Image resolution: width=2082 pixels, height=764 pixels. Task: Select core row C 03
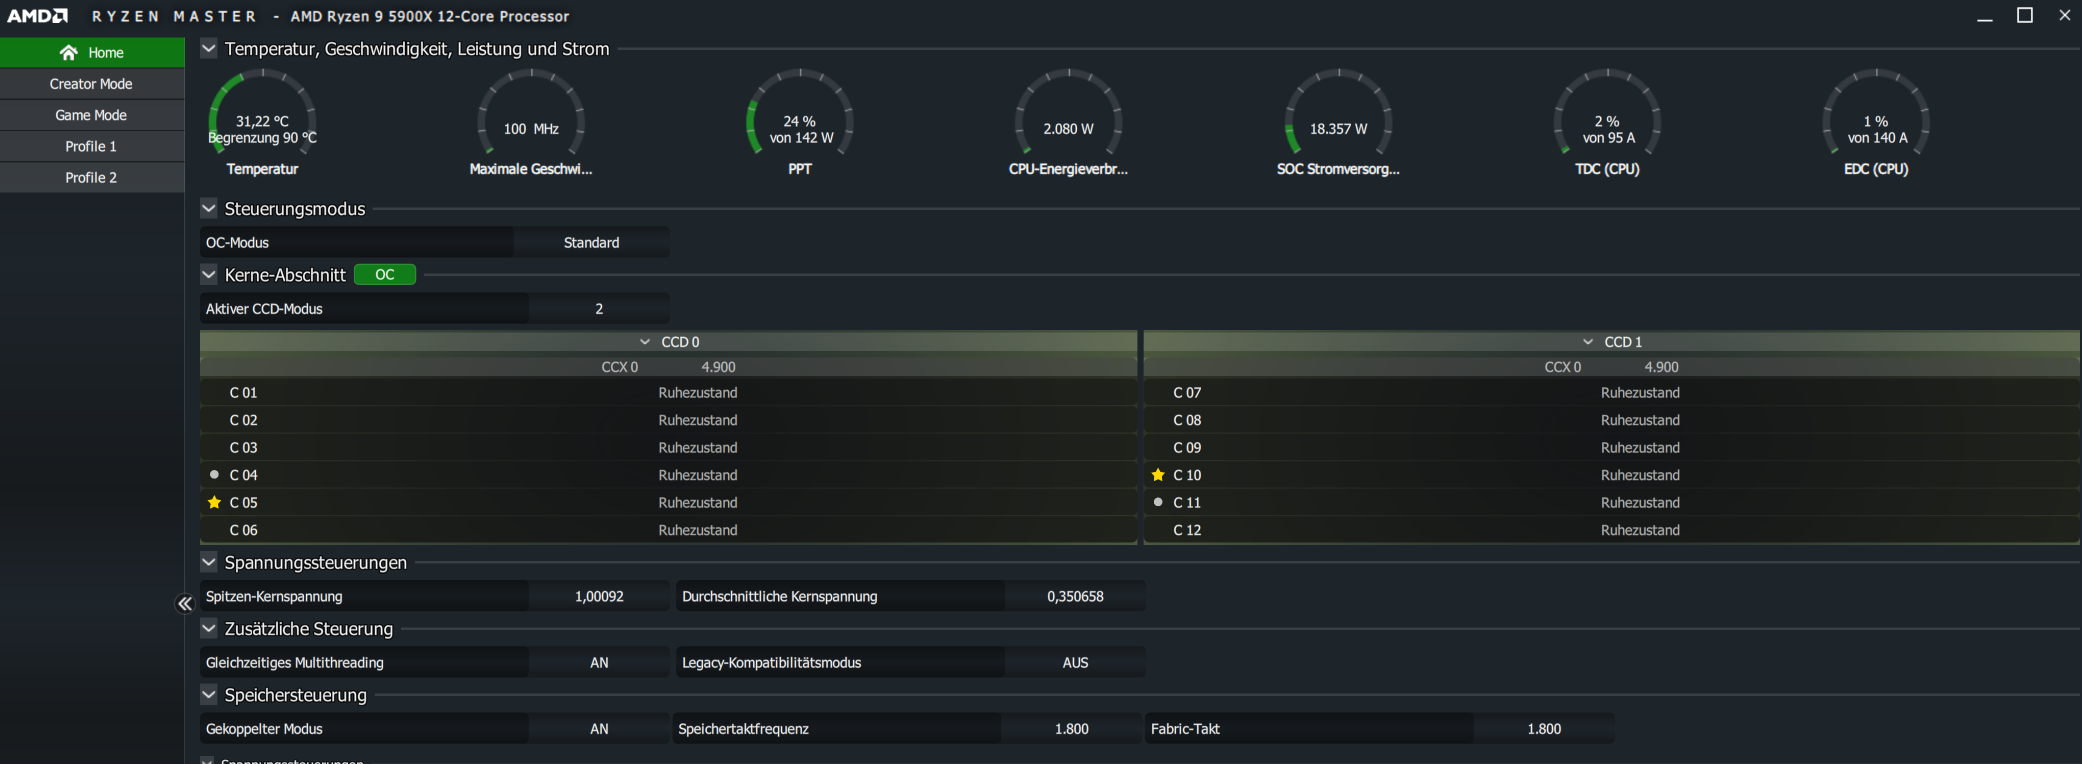(x=668, y=447)
